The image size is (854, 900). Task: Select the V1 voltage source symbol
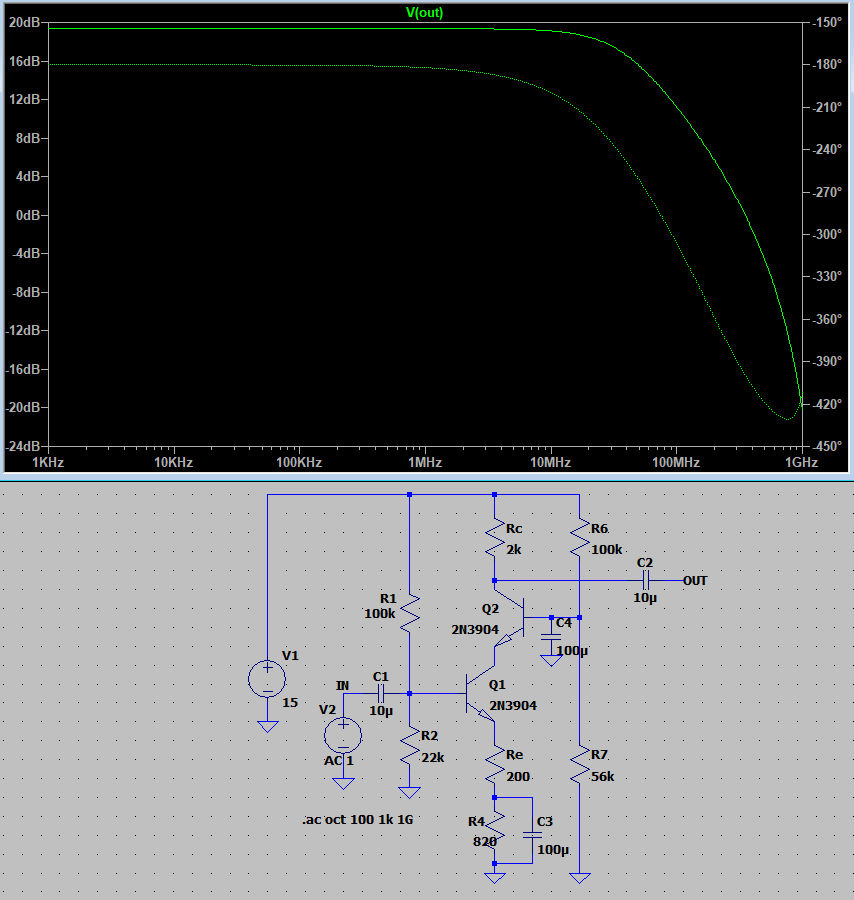tap(267, 679)
